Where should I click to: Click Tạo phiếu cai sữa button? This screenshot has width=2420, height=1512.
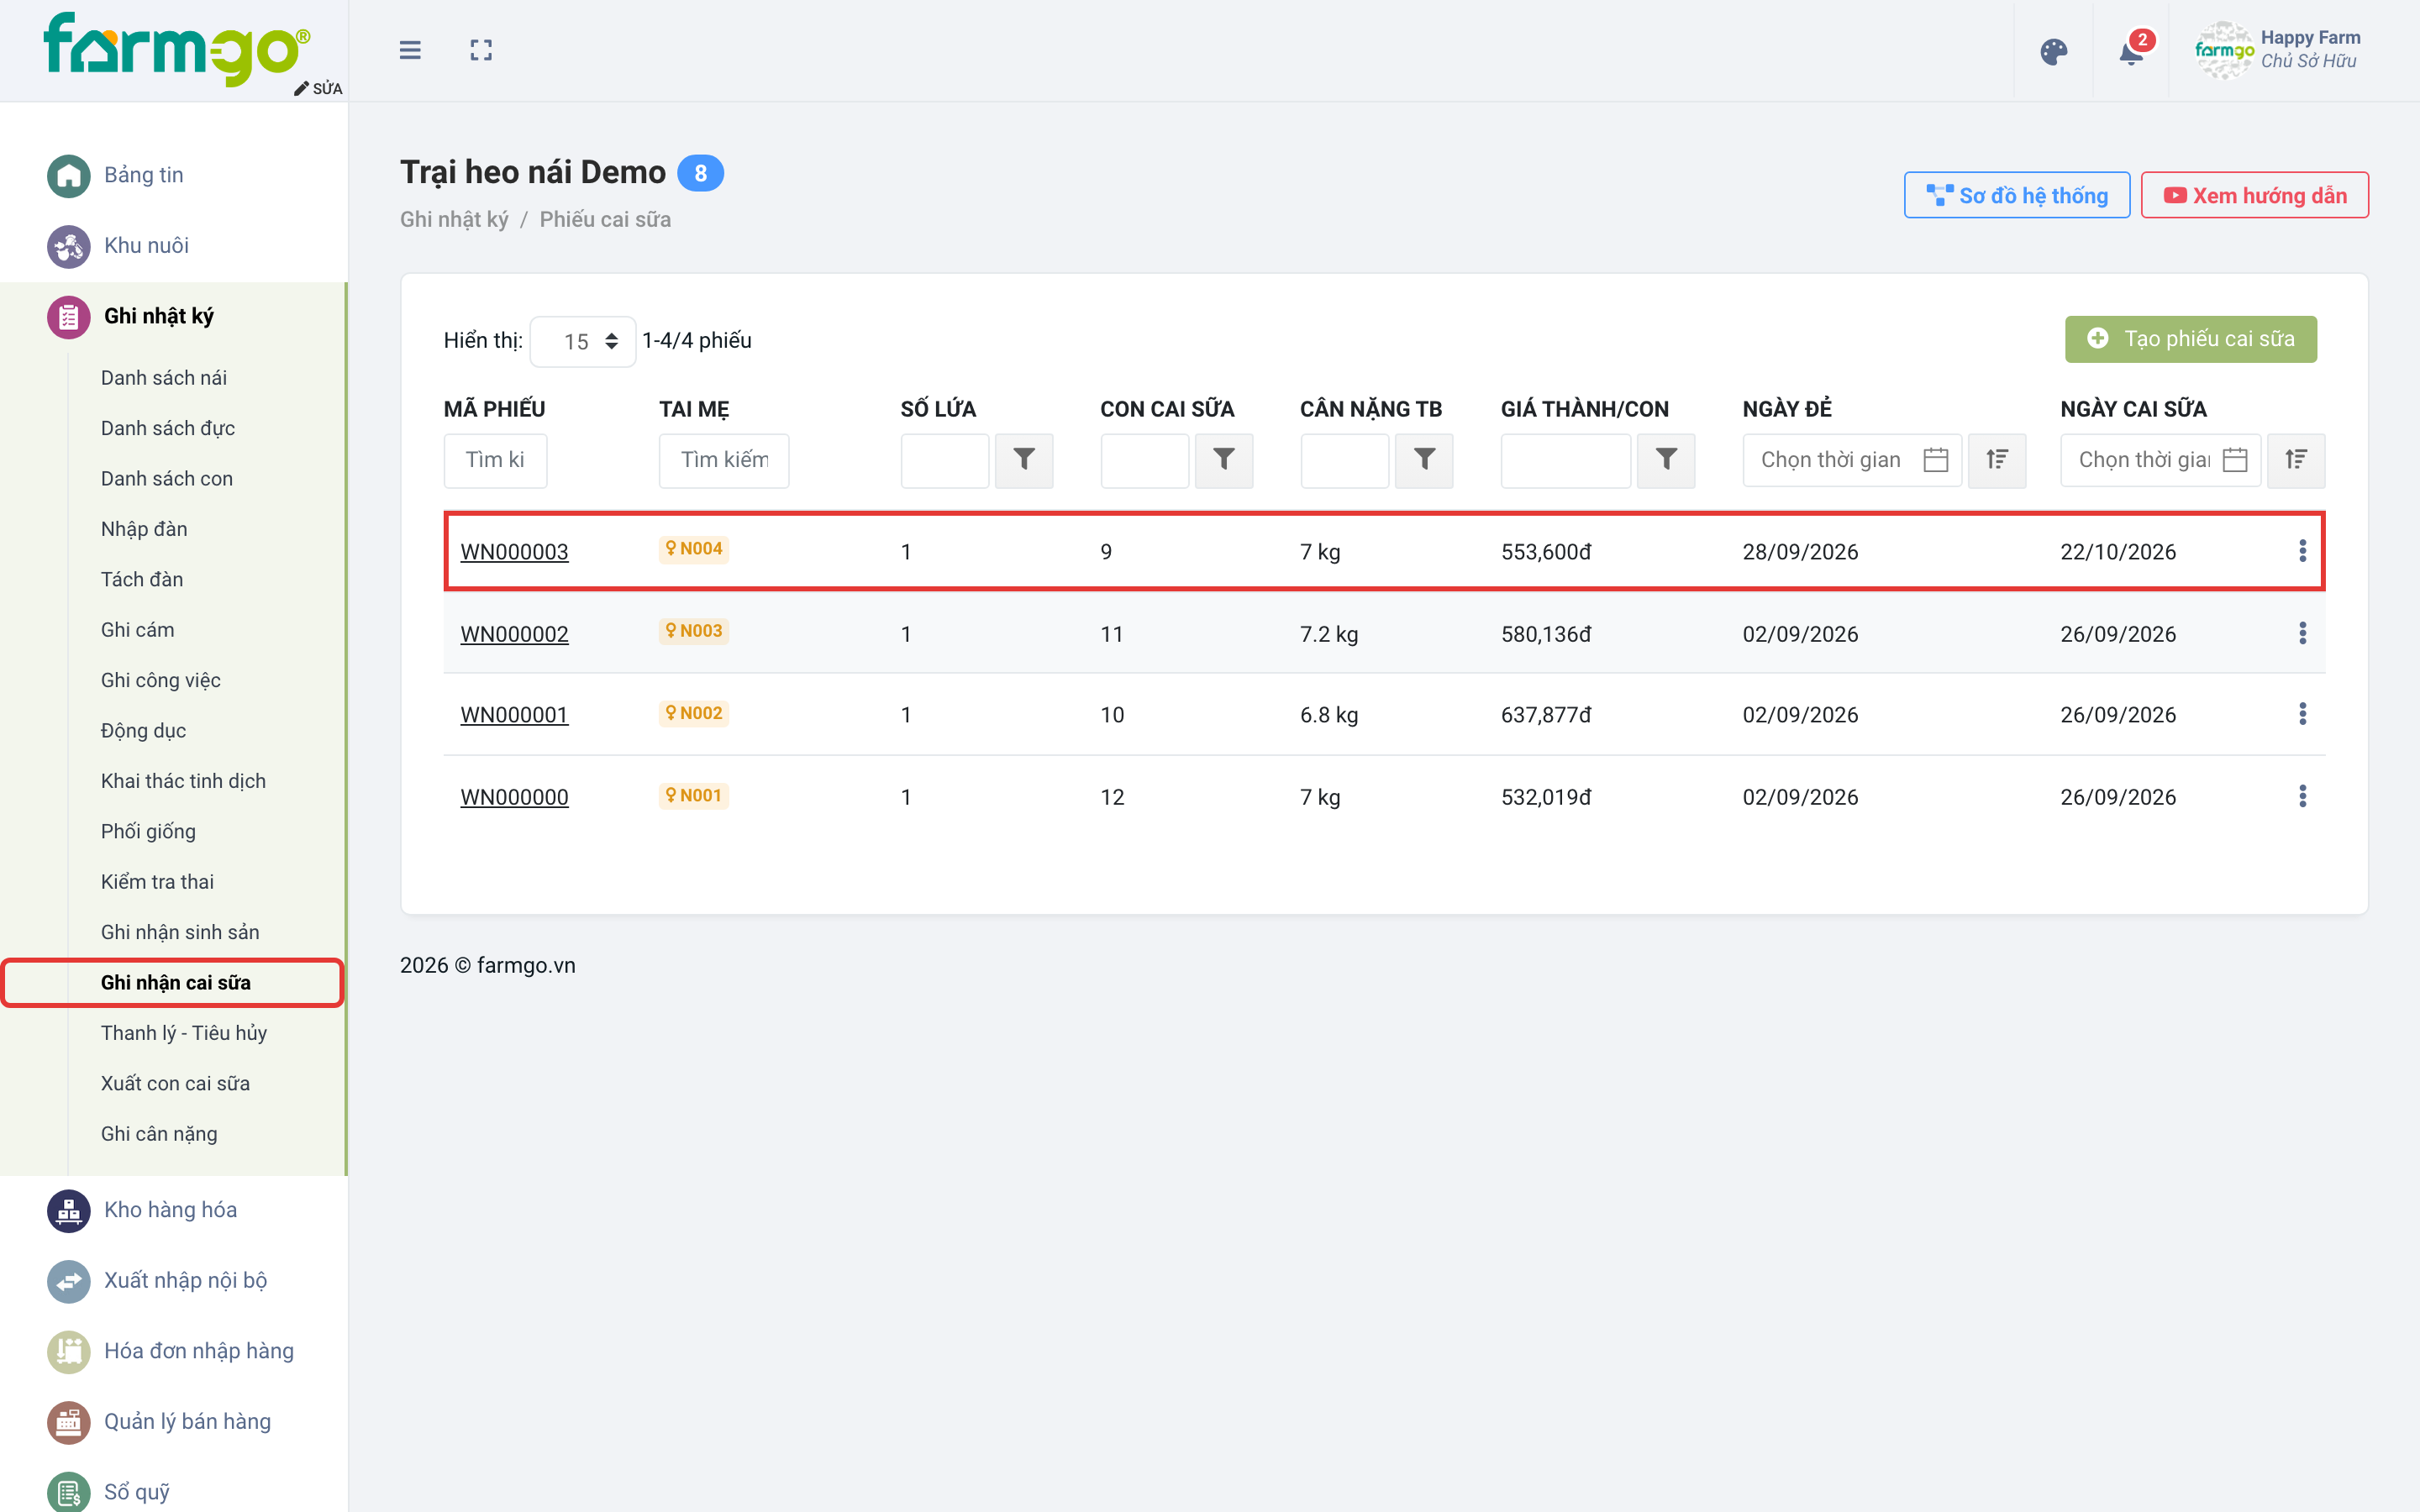(x=2190, y=339)
